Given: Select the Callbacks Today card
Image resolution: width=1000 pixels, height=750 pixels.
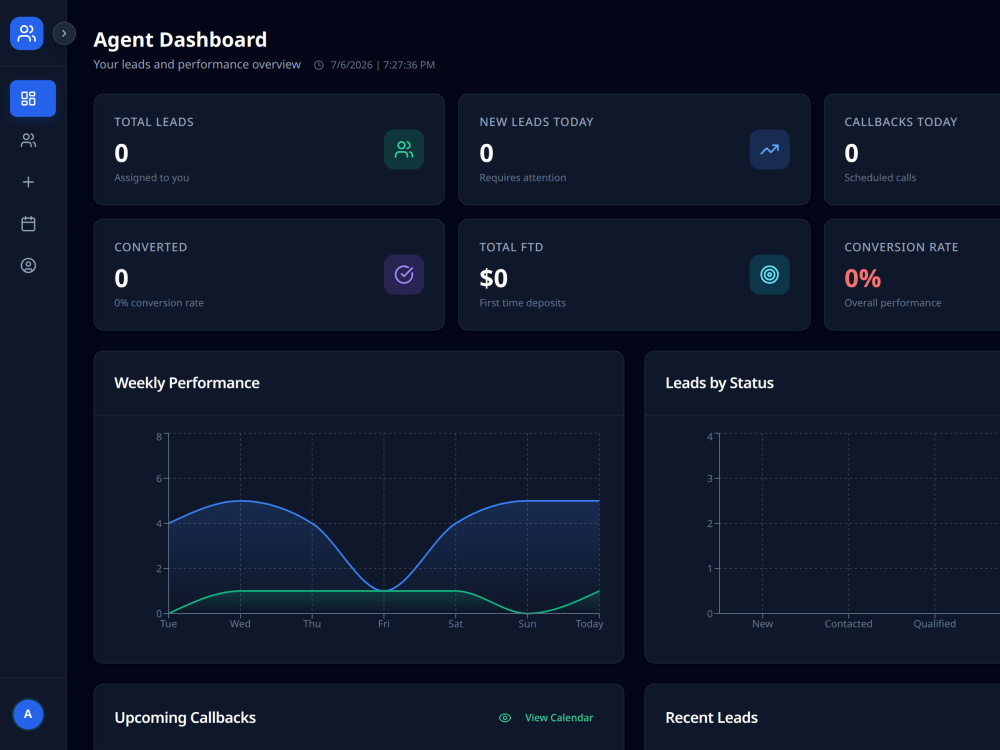Looking at the screenshot, I should pos(912,149).
